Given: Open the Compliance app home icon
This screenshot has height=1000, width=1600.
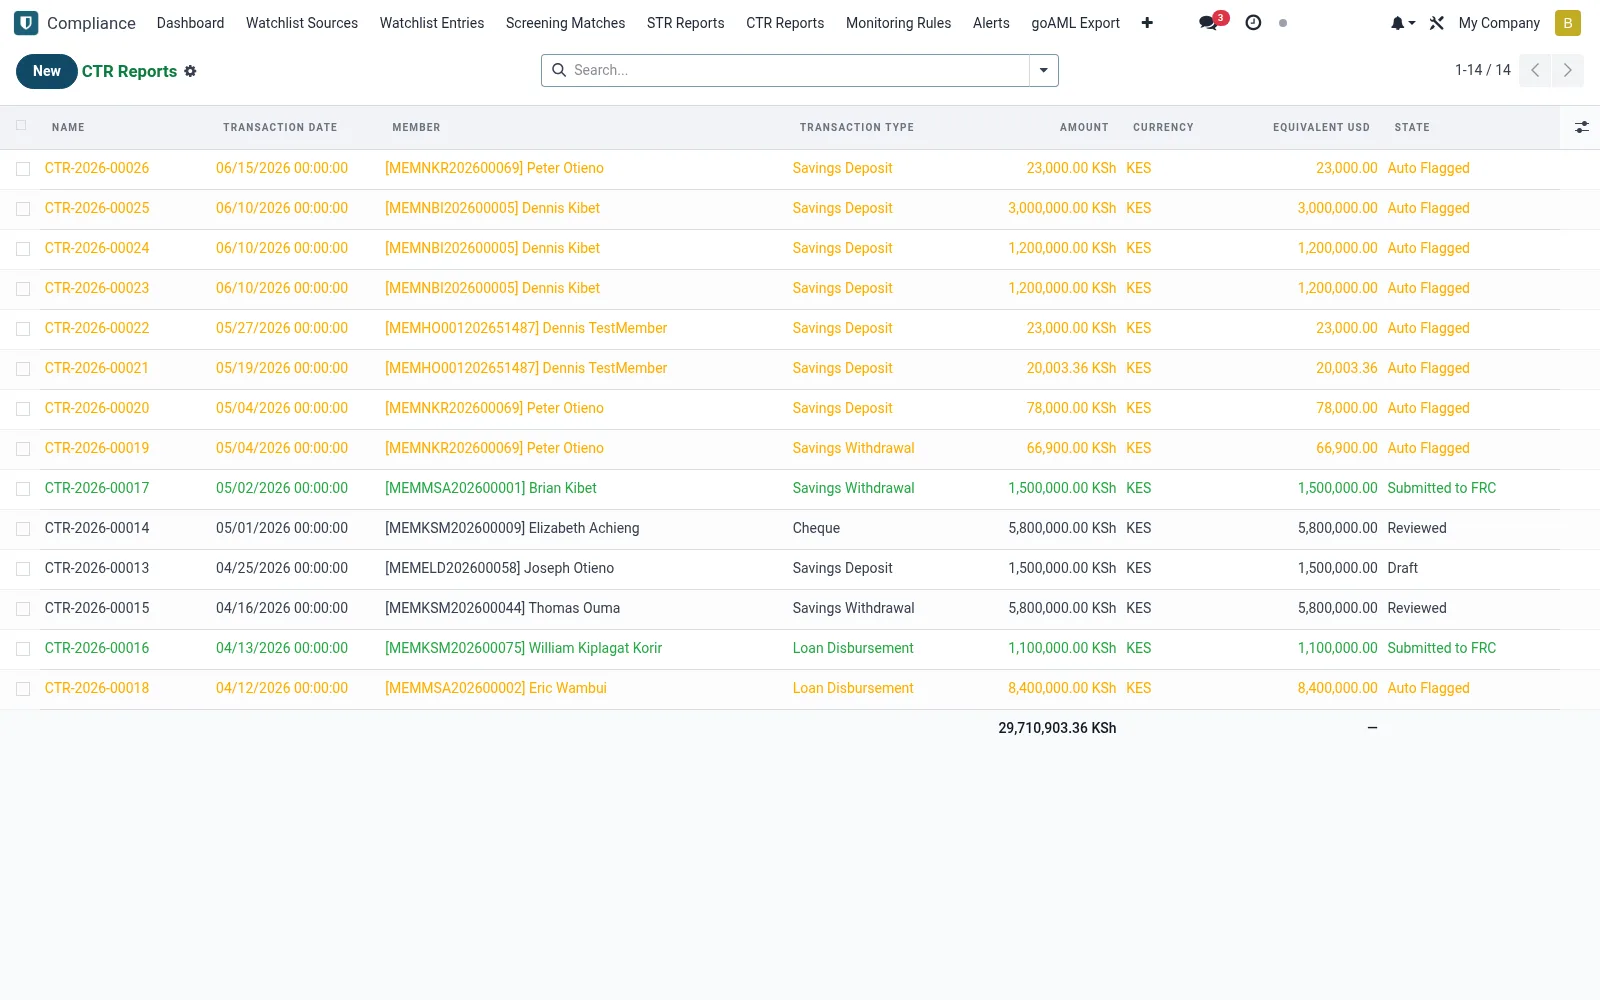Looking at the screenshot, I should (x=26, y=23).
